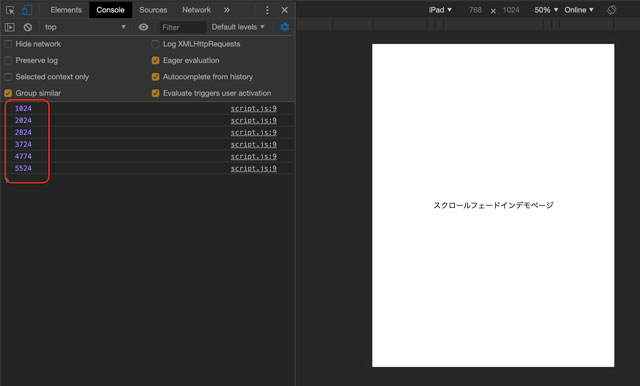Select the Console tab
640x386 pixels.
pos(110,10)
